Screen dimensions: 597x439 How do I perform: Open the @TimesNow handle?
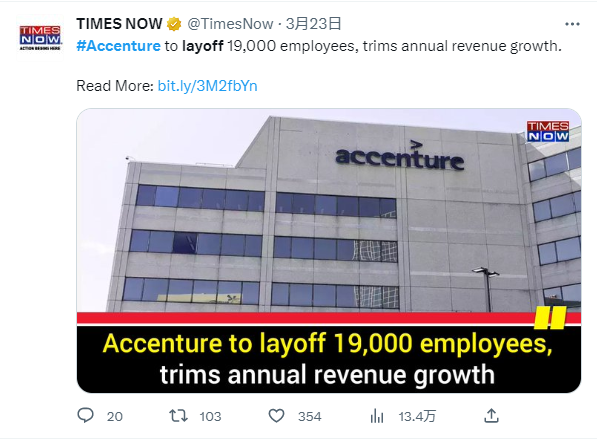pyautogui.click(x=230, y=24)
